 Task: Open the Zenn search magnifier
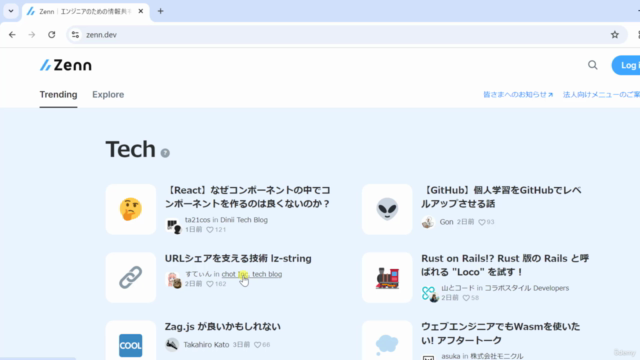[593, 65]
